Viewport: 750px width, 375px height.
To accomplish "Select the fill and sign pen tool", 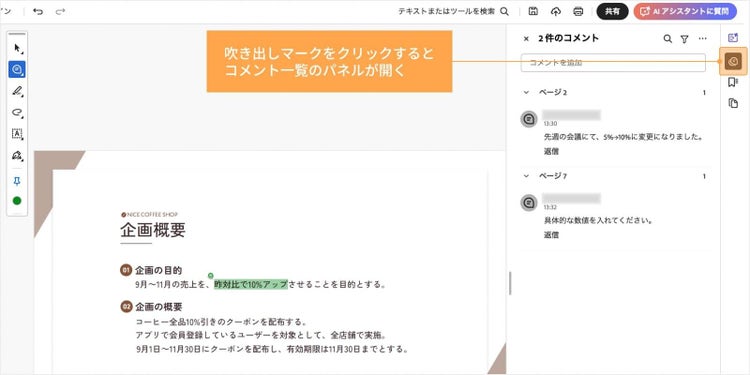I will pyautogui.click(x=17, y=155).
